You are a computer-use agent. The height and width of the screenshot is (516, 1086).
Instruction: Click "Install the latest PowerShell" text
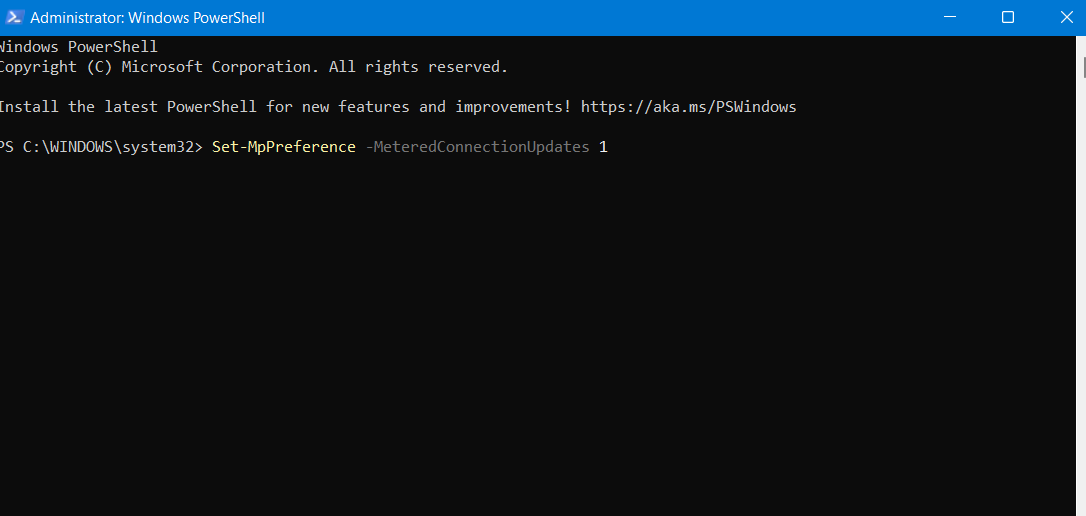128,107
